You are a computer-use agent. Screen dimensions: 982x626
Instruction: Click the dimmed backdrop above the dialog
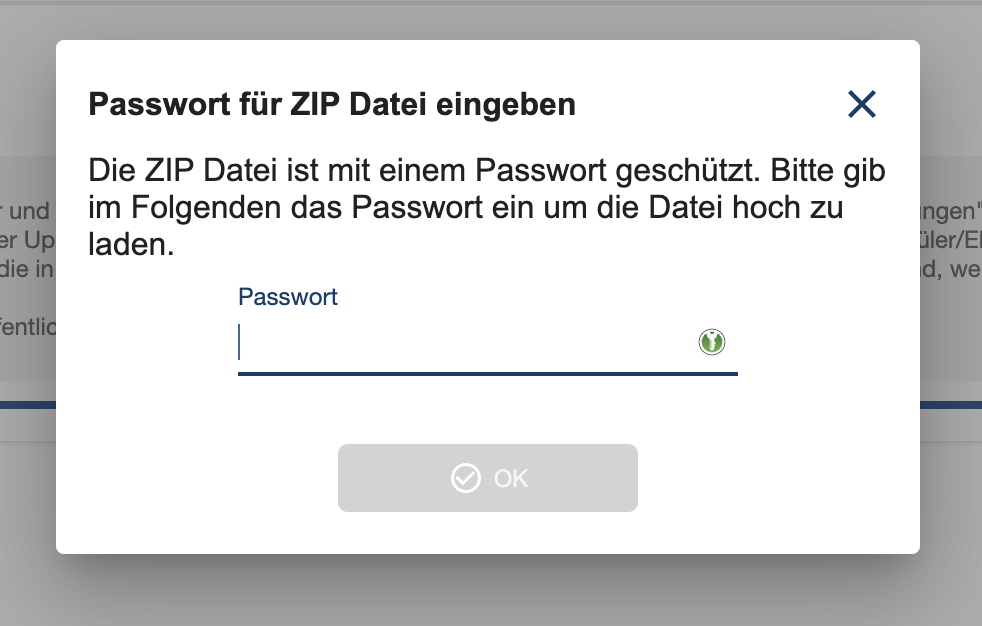pos(488,20)
